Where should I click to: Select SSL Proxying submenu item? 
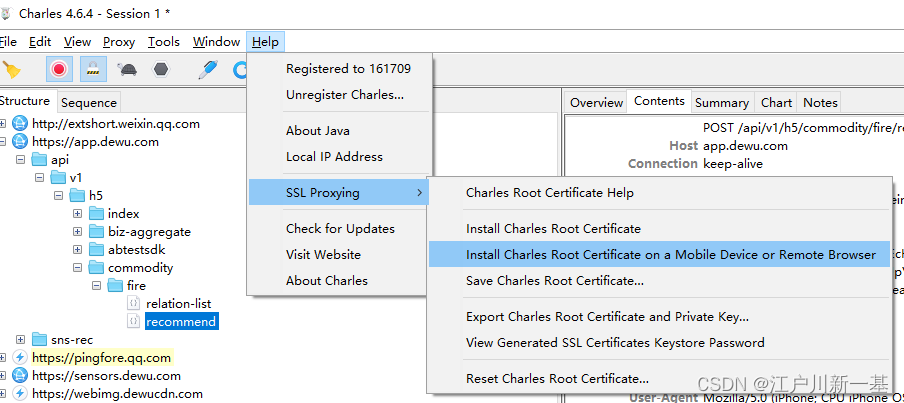339,192
